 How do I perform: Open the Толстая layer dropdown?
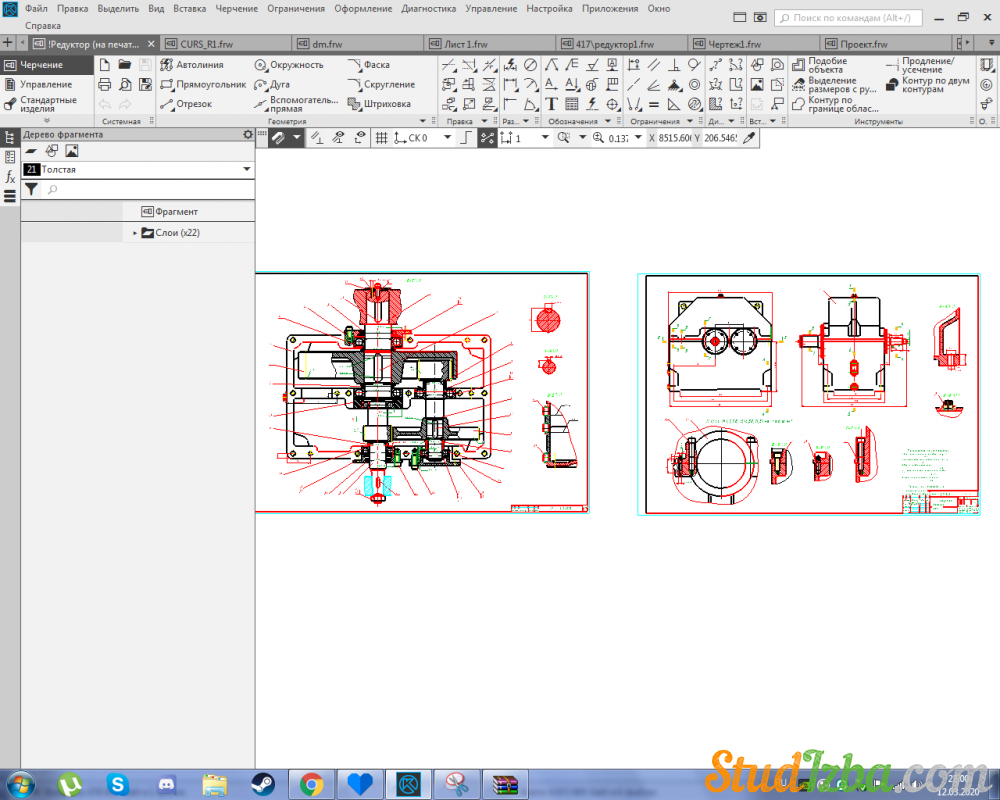(246, 170)
